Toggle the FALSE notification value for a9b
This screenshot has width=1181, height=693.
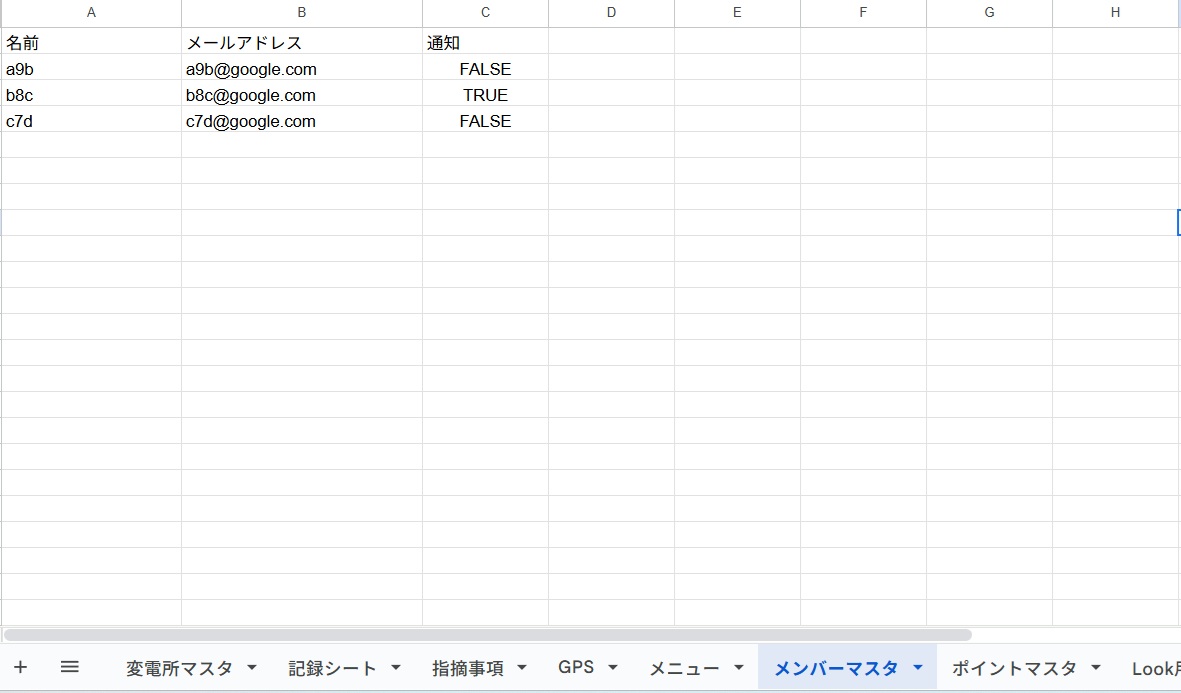tap(485, 70)
